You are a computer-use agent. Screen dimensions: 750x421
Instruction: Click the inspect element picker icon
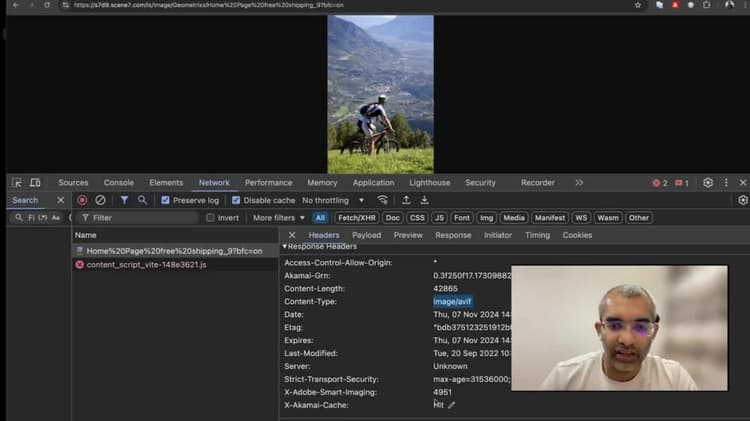click(x=17, y=183)
